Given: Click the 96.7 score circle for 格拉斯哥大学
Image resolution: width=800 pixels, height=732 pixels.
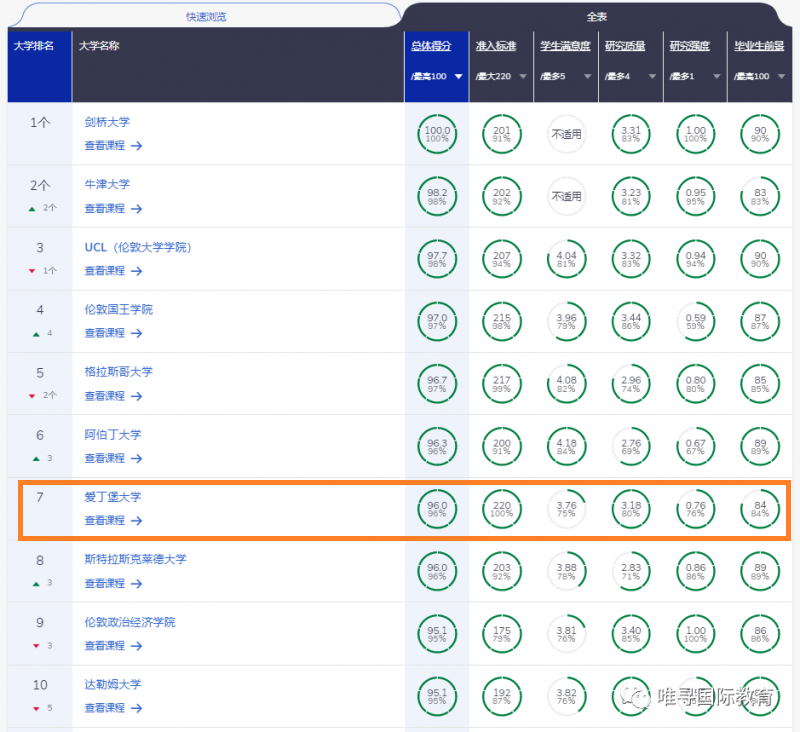Looking at the screenshot, I should click(x=437, y=384).
